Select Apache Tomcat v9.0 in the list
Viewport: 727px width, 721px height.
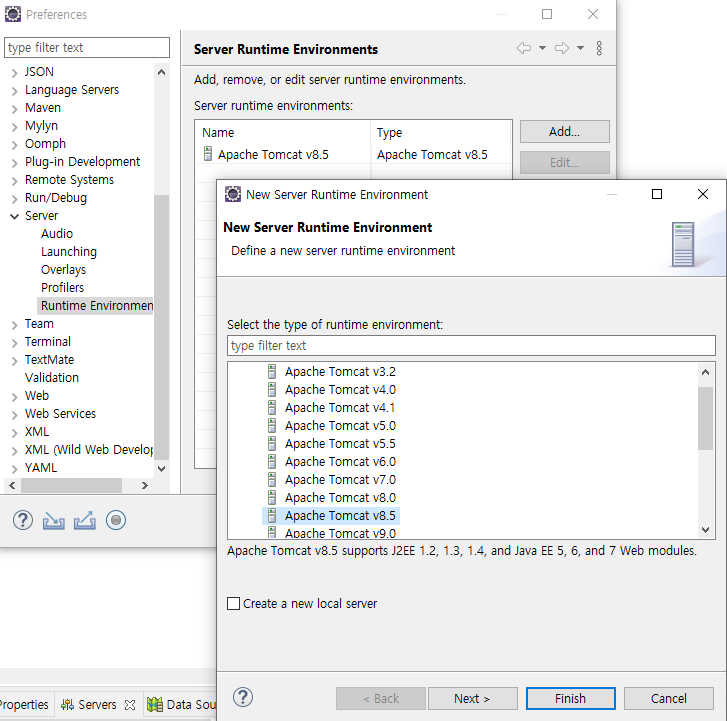[x=340, y=533]
